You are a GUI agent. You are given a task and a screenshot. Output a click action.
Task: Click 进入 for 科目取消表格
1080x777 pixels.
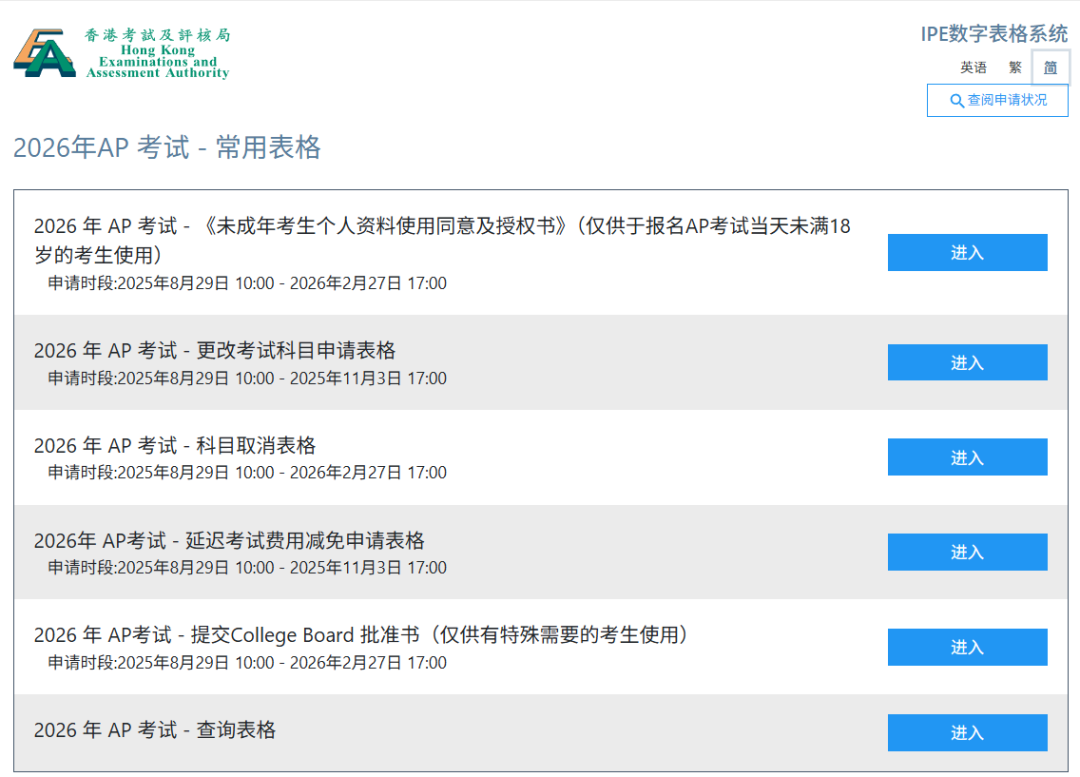pos(966,457)
